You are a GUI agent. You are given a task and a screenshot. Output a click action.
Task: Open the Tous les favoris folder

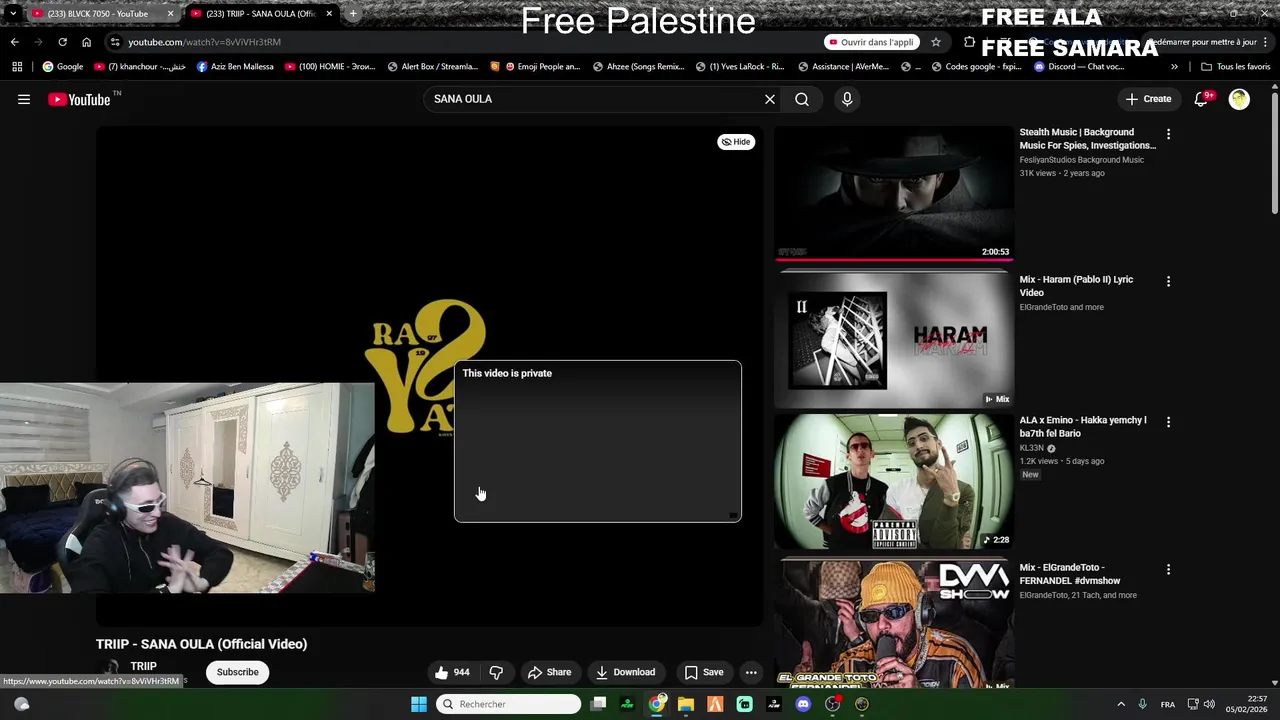point(1236,67)
